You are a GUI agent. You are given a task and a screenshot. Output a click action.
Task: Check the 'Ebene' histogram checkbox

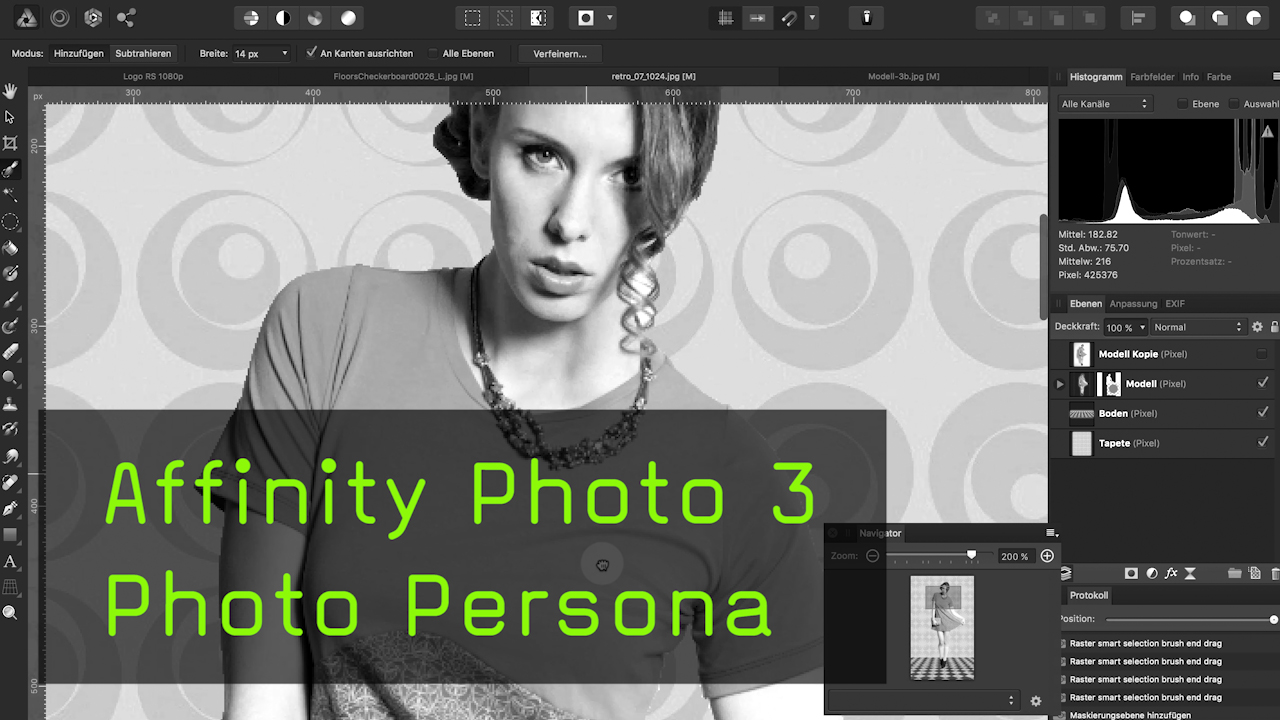(1183, 104)
